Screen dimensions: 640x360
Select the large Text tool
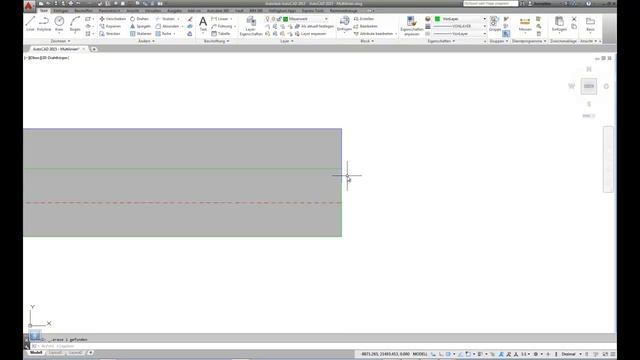(x=203, y=24)
